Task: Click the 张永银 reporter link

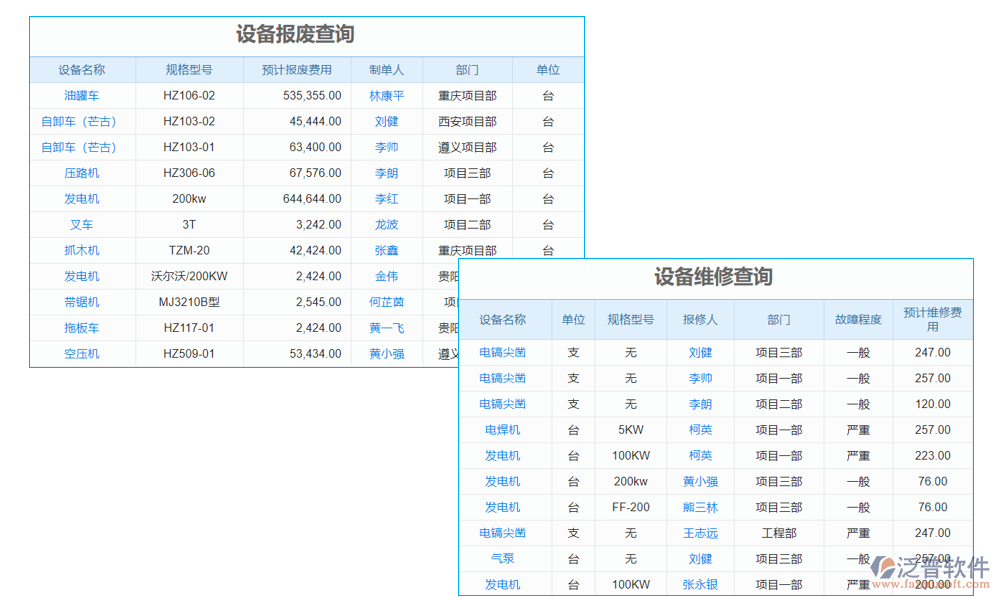Action: 698,585
